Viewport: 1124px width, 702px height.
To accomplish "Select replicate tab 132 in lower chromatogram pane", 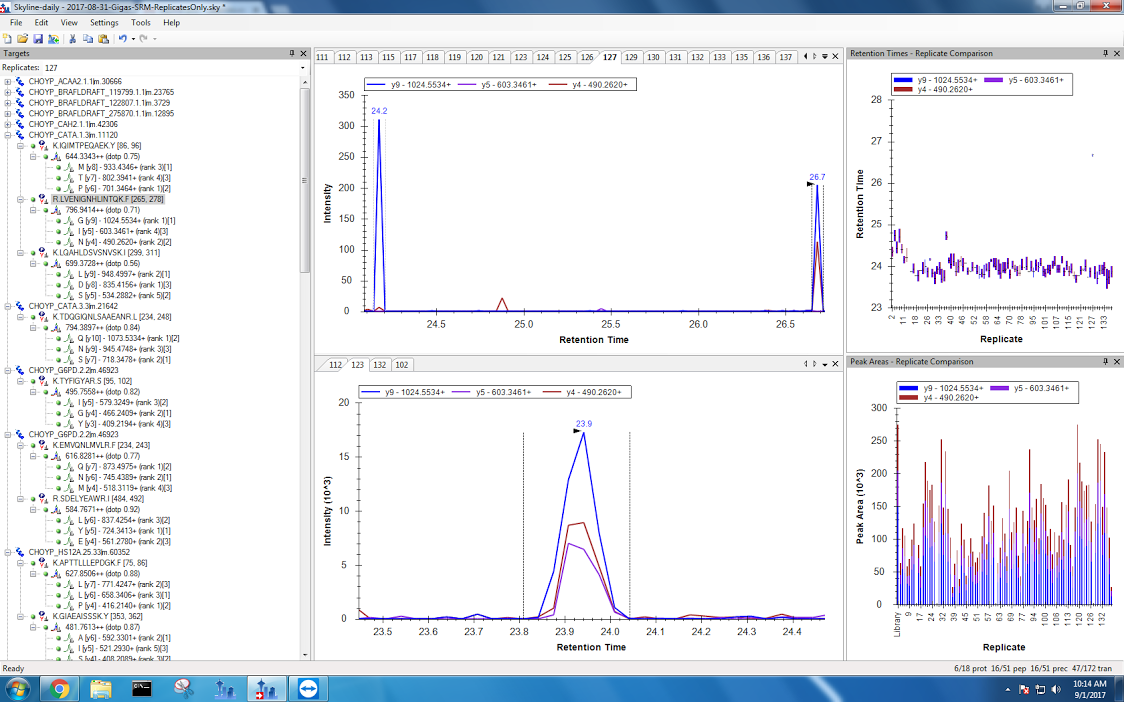I will click(380, 365).
